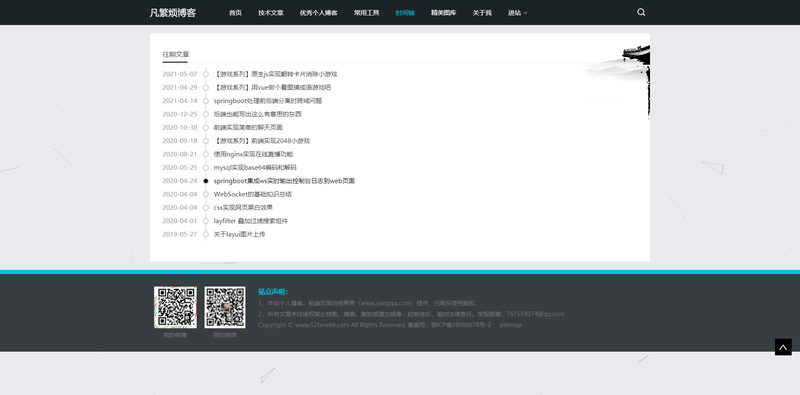Click the date text 2021-05-07

[x=180, y=74]
